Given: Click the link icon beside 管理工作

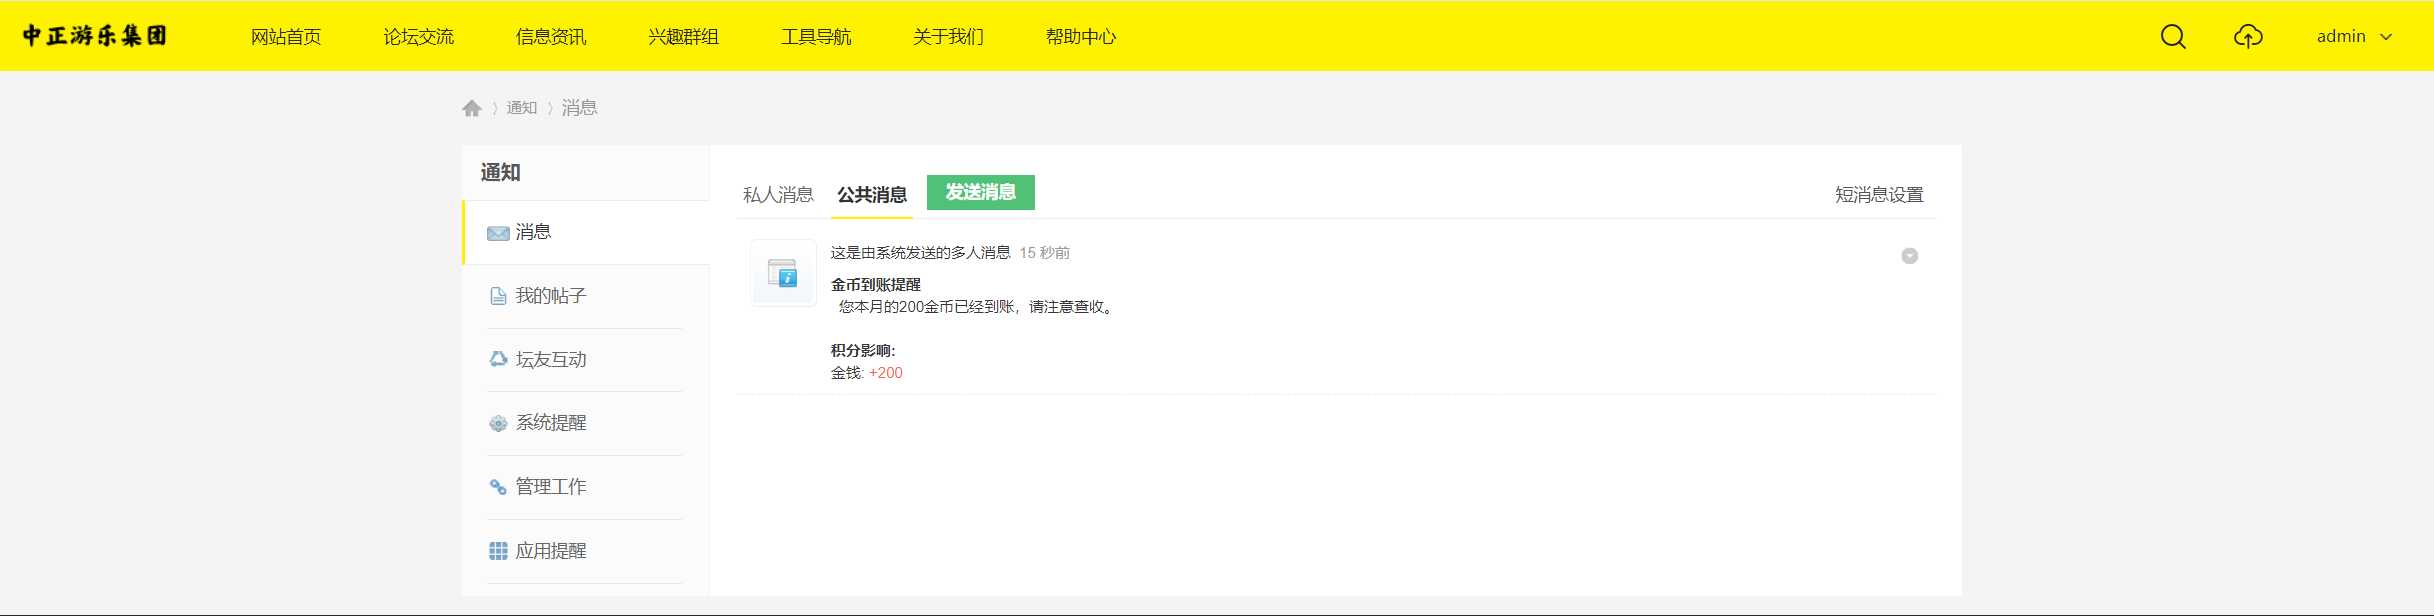Looking at the screenshot, I should pyautogui.click(x=498, y=487).
